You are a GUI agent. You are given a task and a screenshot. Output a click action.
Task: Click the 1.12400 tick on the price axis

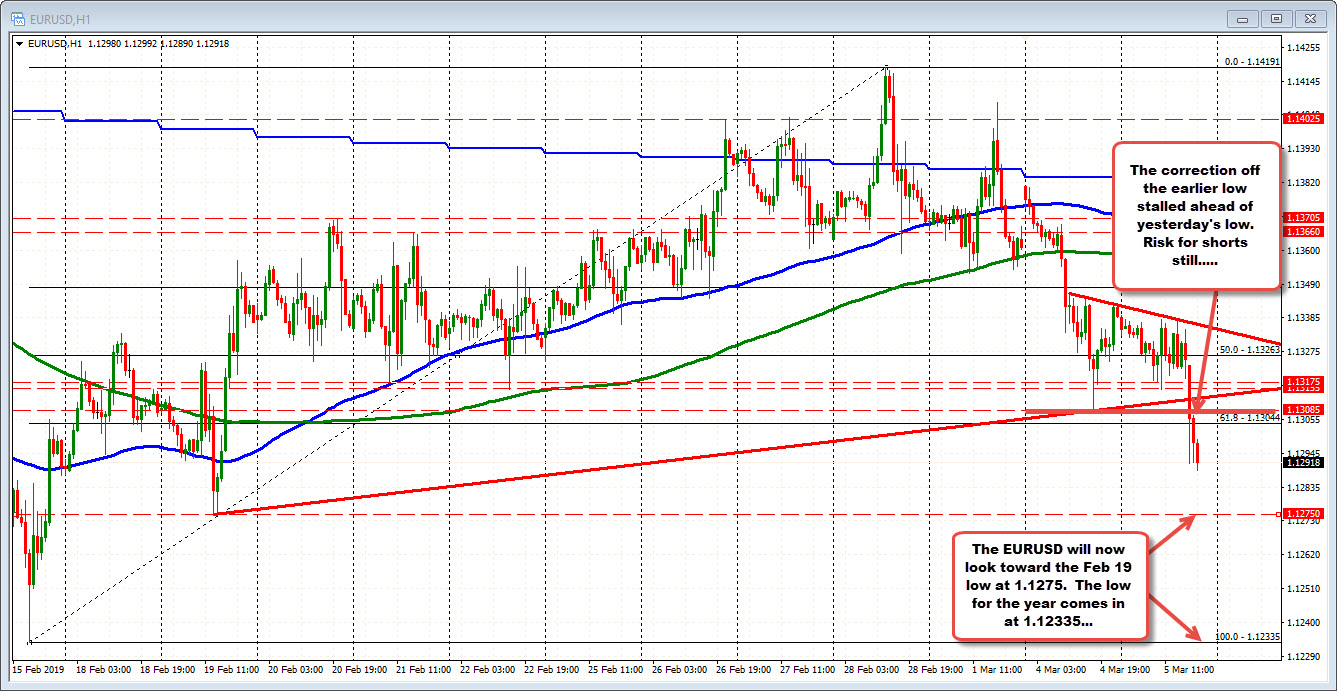tap(1305, 622)
